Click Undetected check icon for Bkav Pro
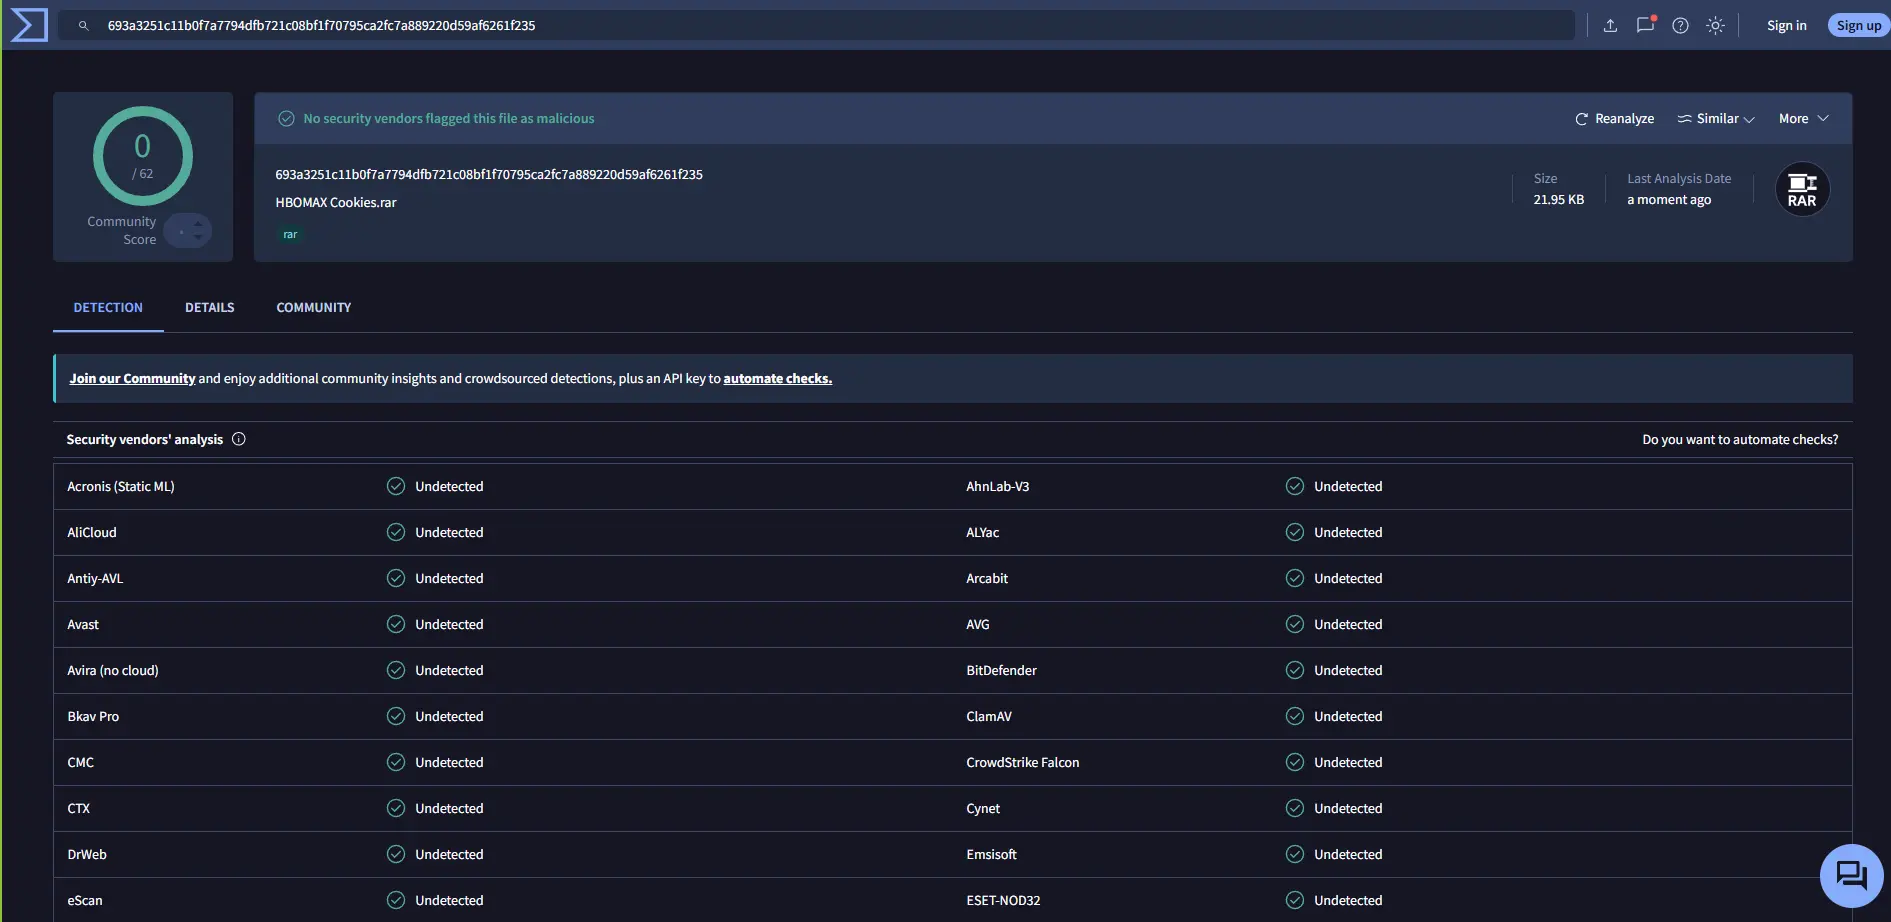Viewport: 1891px width, 922px height. click(x=396, y=717)
